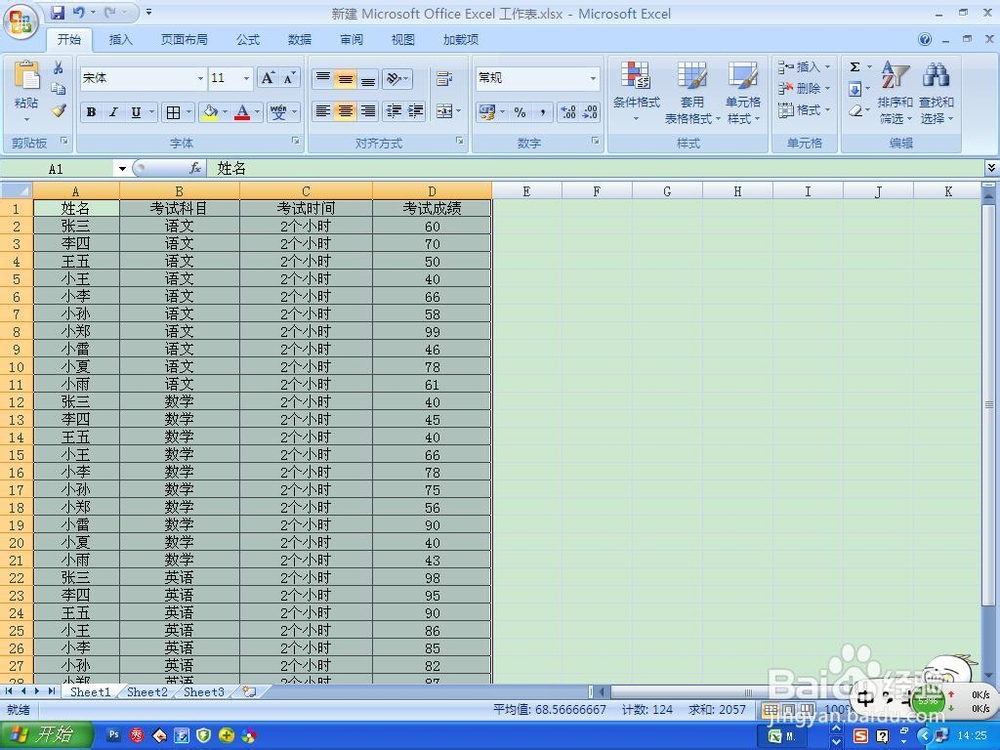Viewport: 1000px width, 750px height.
Task: Toggle Underline formatting
Action: [x=135, y=112]
